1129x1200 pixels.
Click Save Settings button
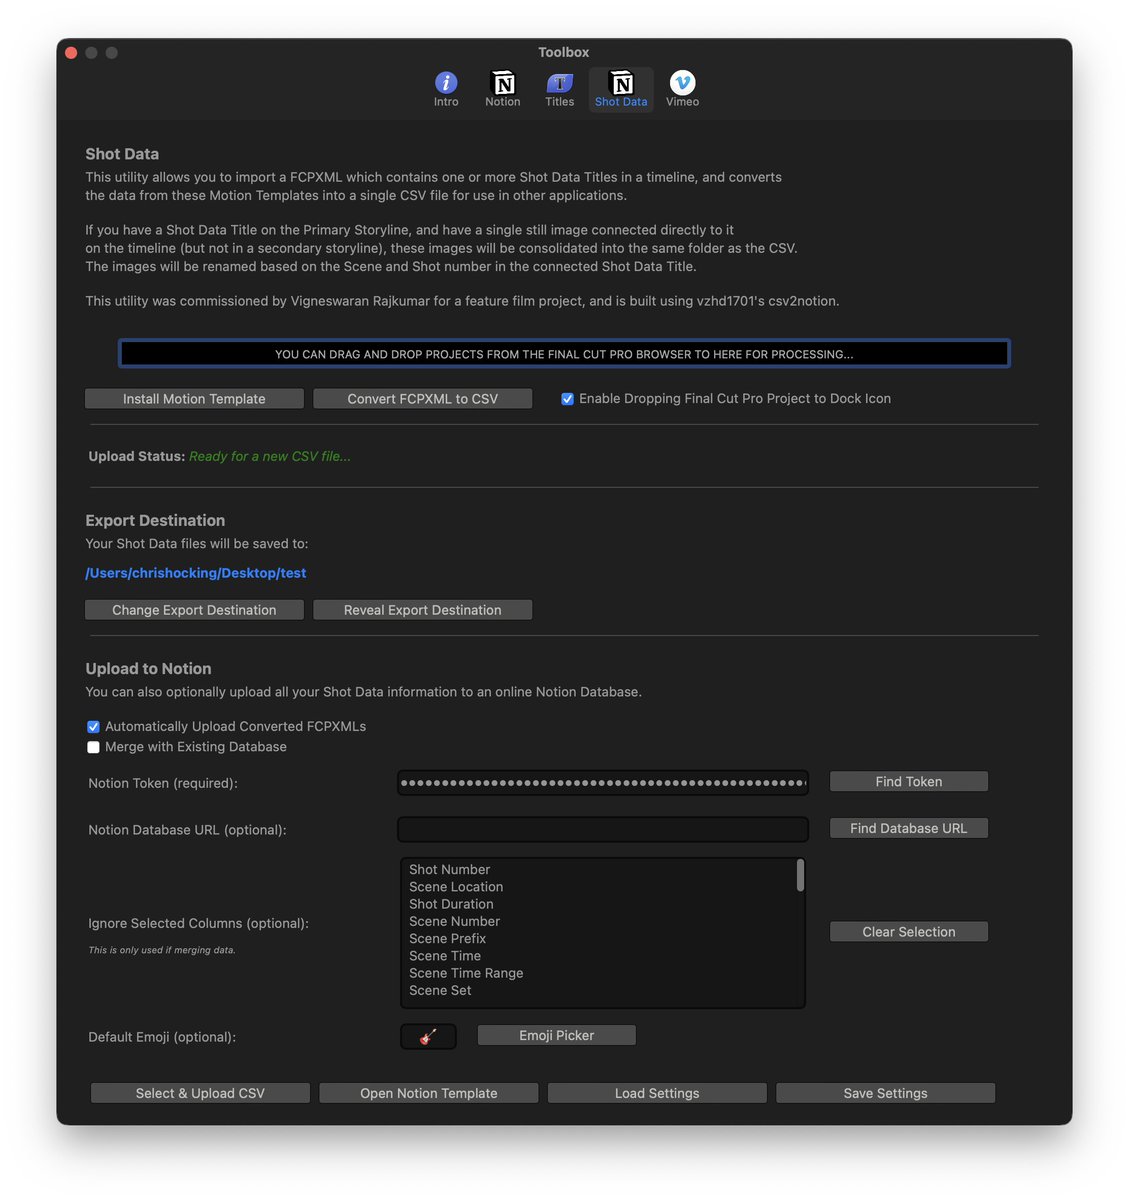(x=886, y=1093)
